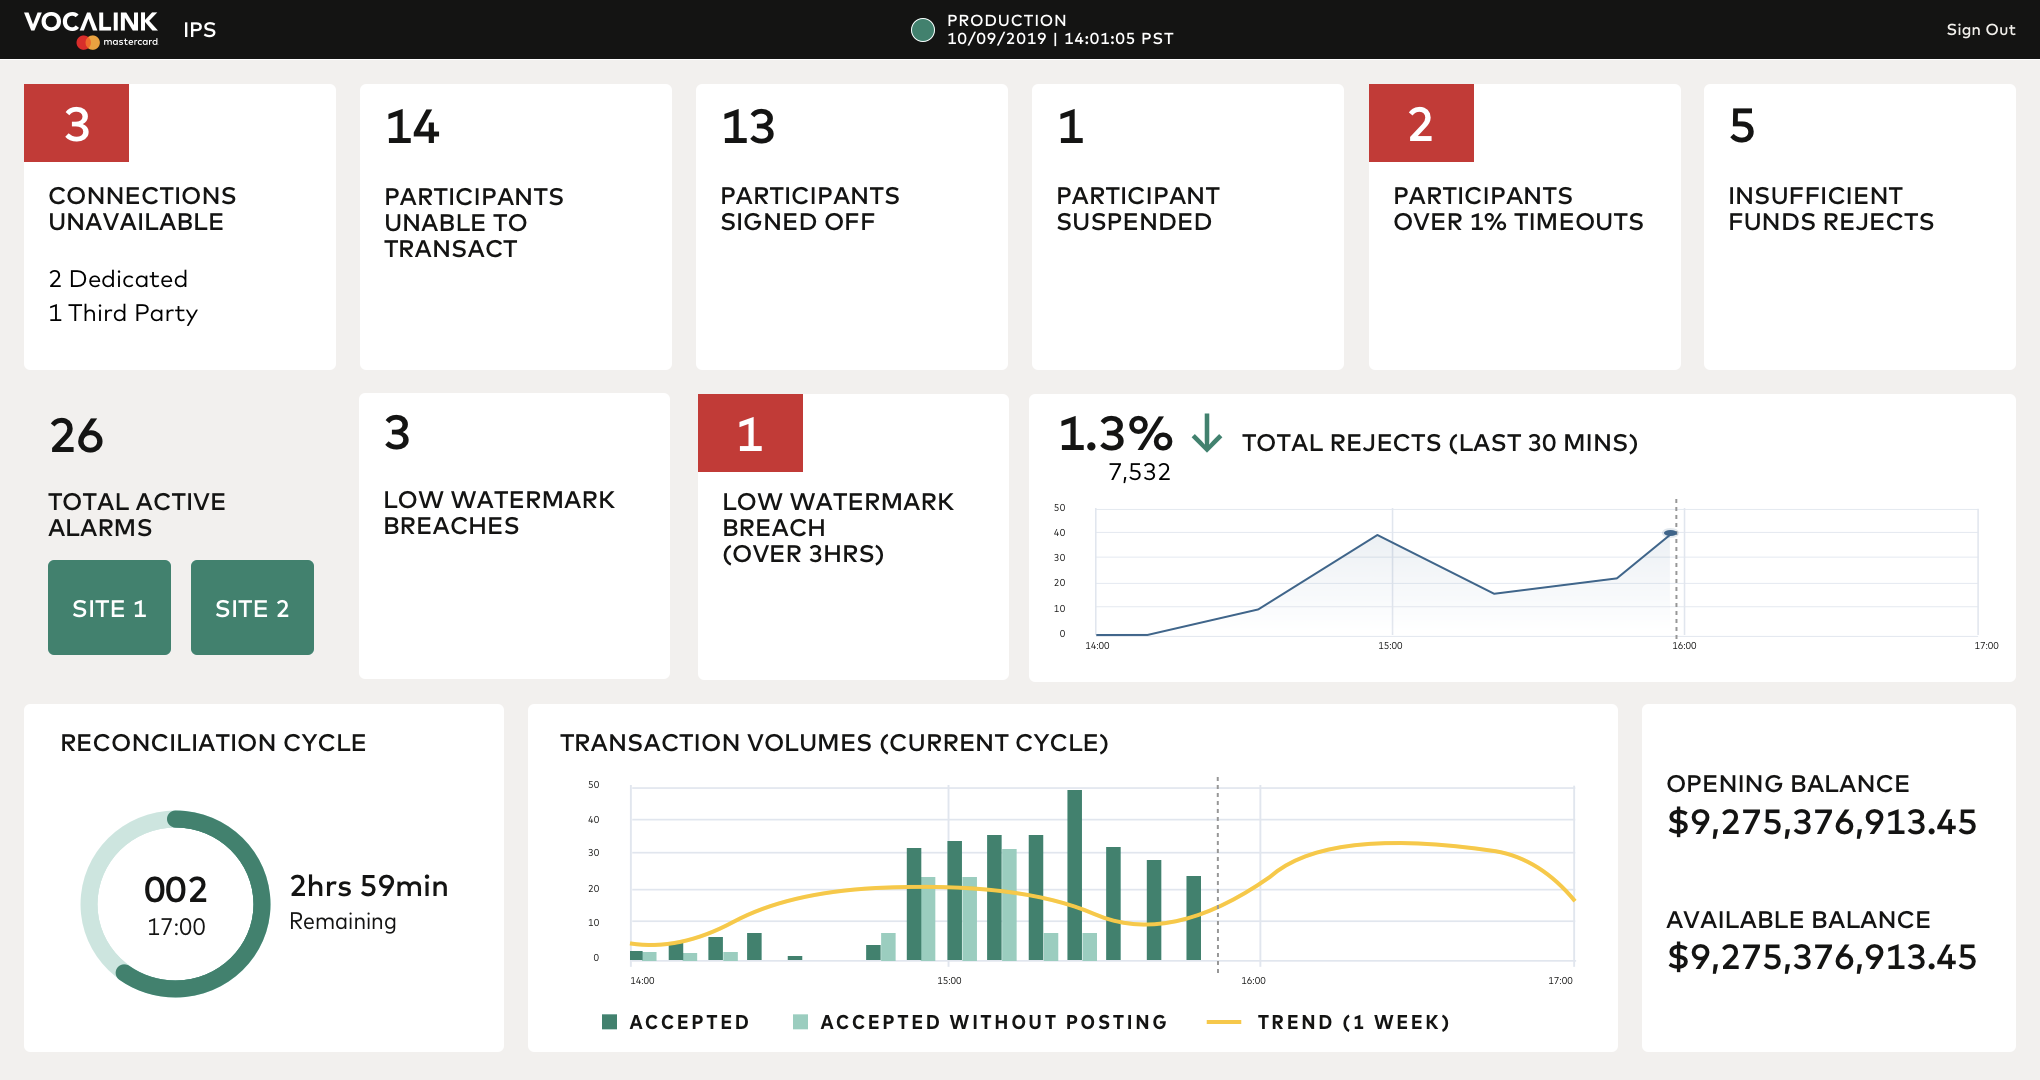
Task: Click the Accepted Without Posting legend swatch
Action: [x=800, y=1022]
